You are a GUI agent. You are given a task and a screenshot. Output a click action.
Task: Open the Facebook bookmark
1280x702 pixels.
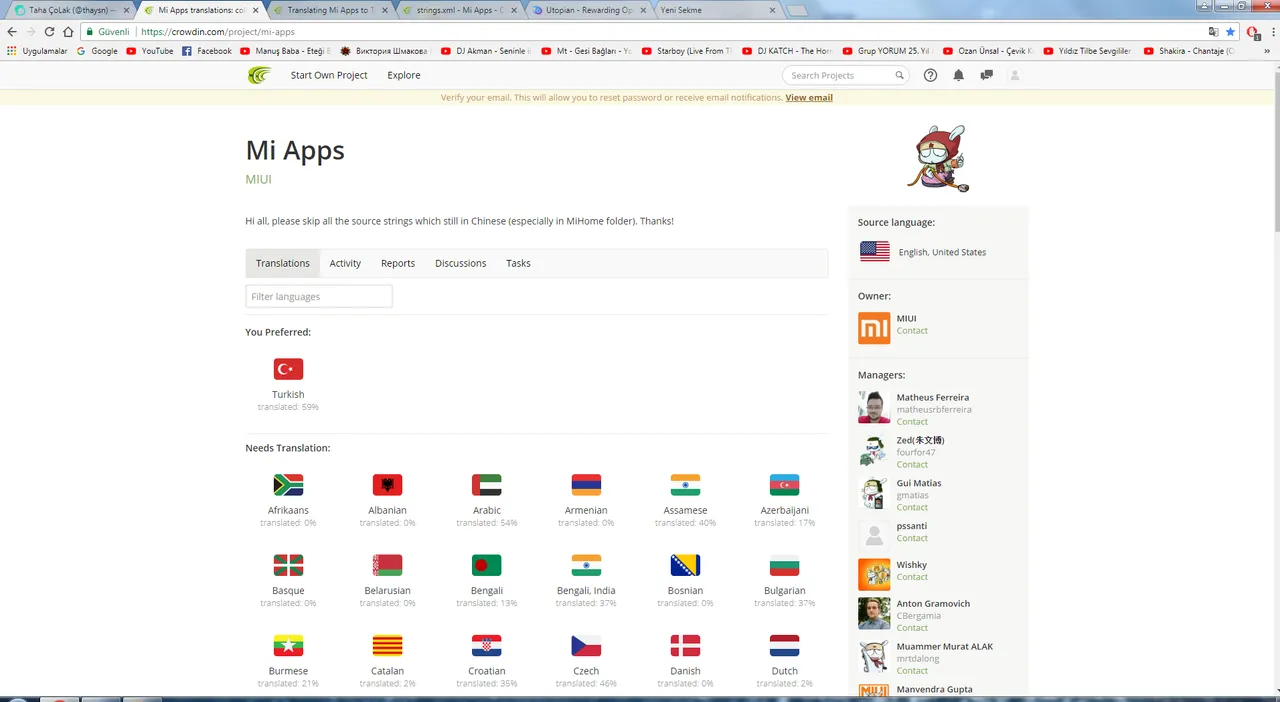[207, 51]
